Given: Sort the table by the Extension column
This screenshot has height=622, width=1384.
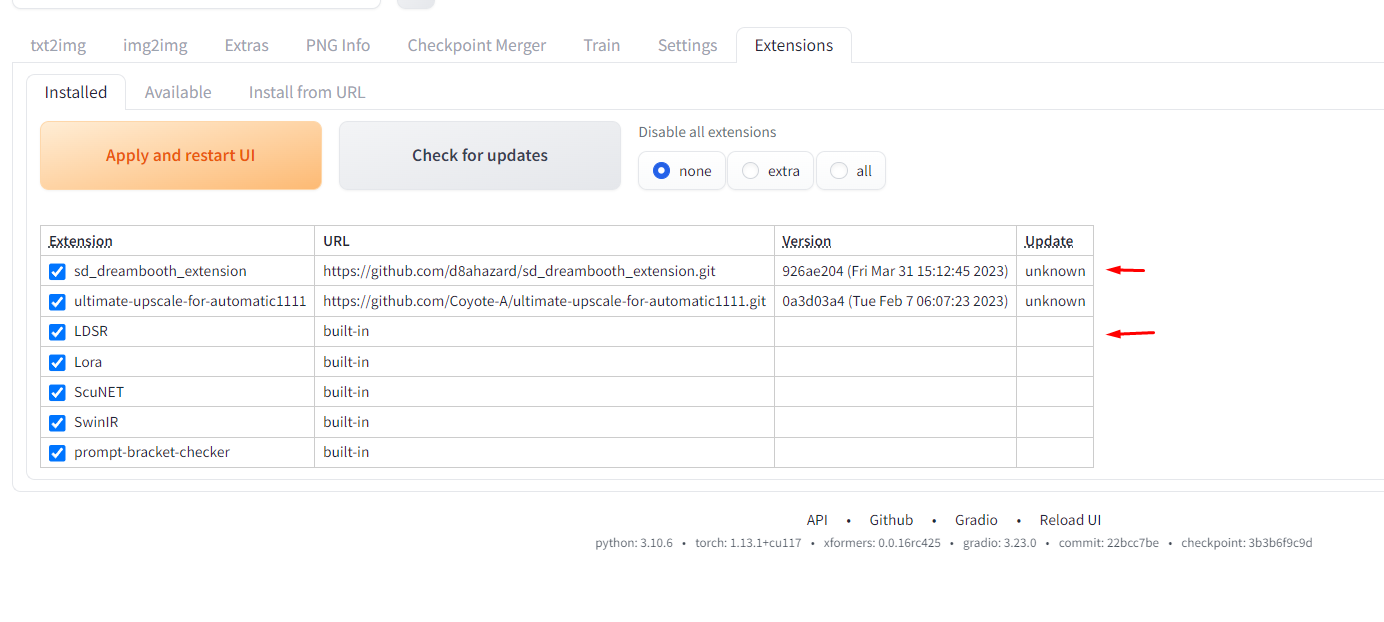Looking at the screenshot, I should (80, 240).
